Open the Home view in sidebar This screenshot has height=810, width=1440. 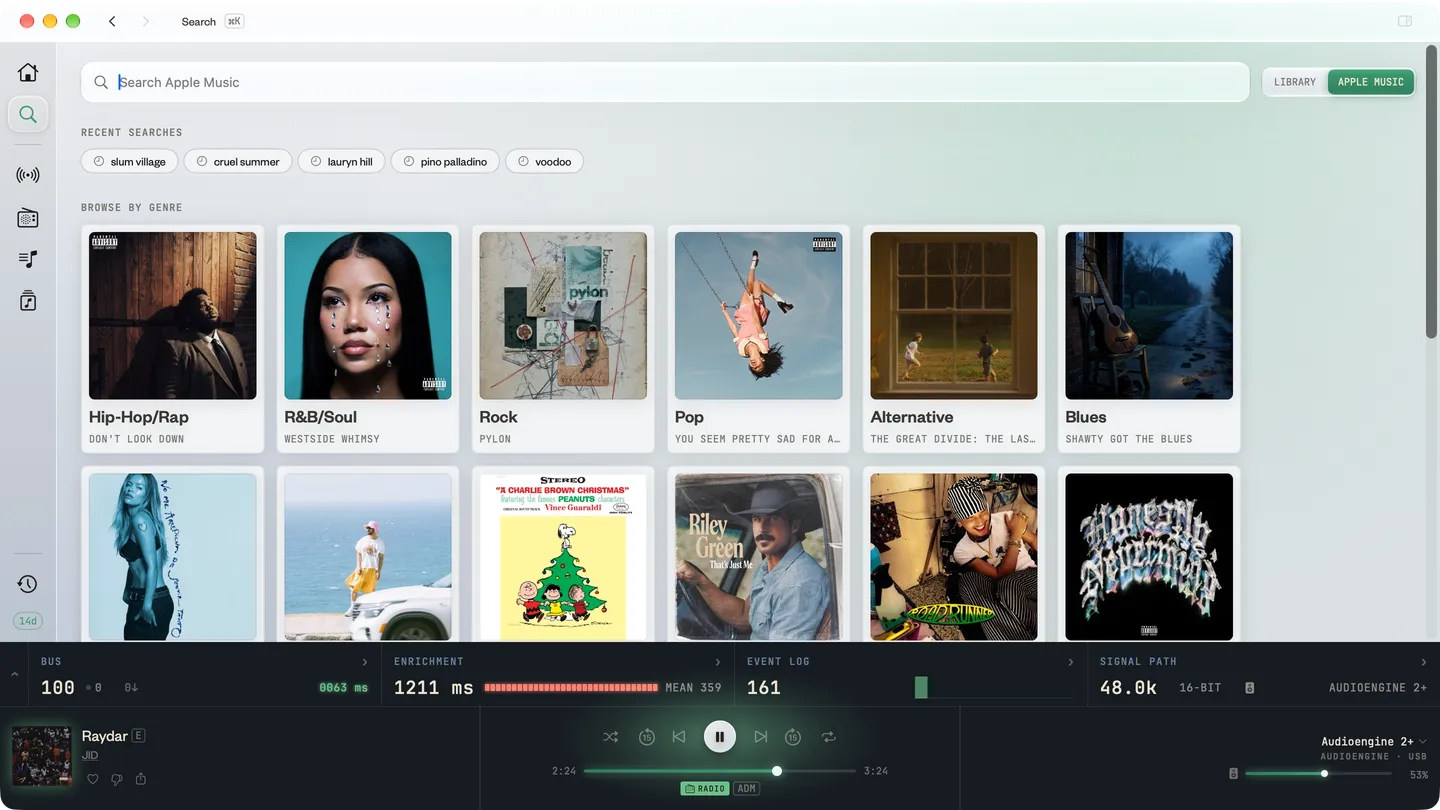(x=28, y=72)
